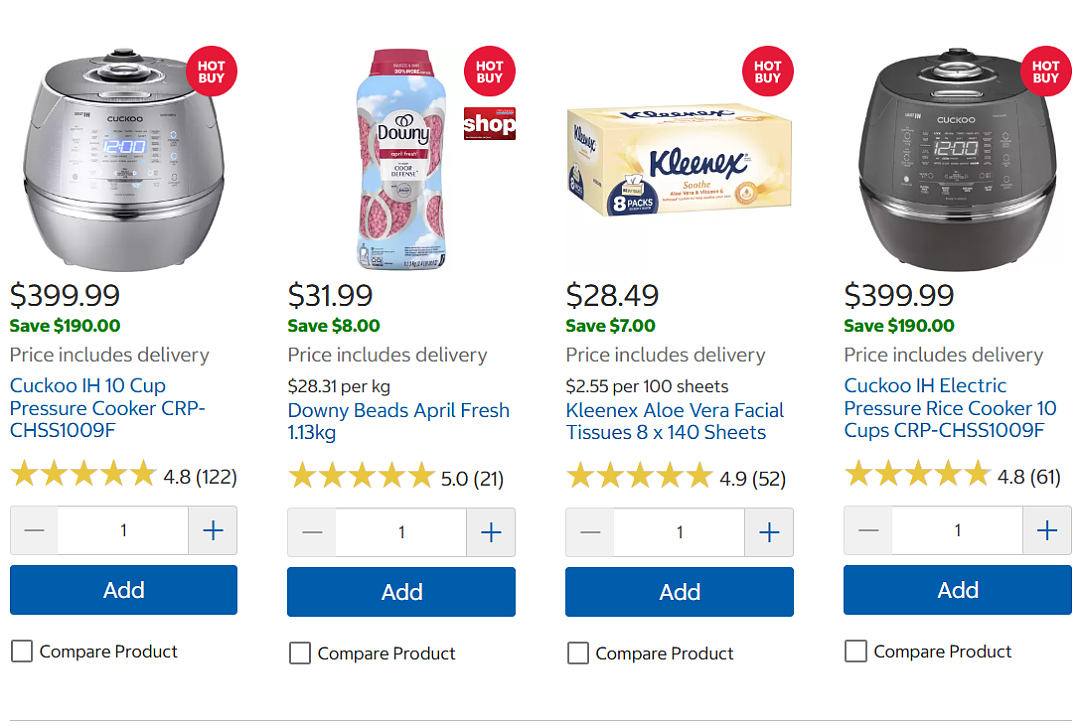
Task: Click Hot Buy badge on Kleenex tissues
Action: point(767,72)
